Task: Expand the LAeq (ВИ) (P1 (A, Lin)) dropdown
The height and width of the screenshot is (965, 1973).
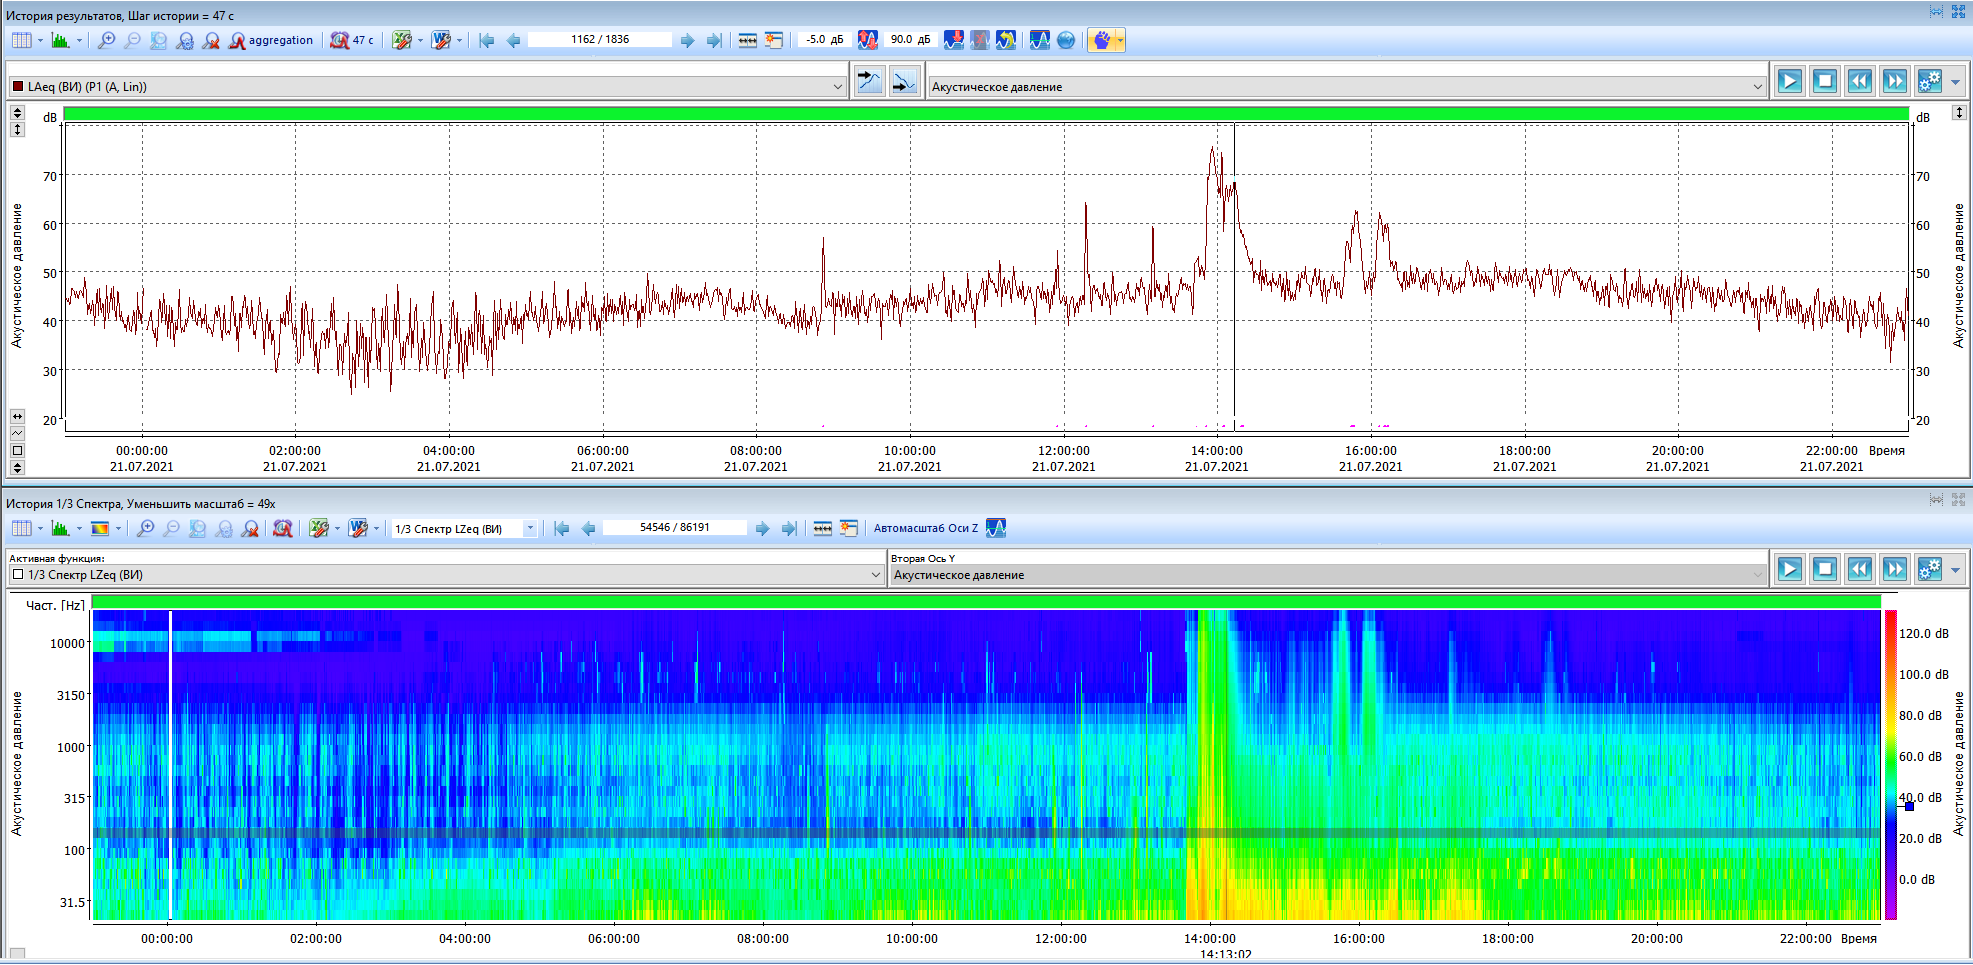Action: pos(838,87)
